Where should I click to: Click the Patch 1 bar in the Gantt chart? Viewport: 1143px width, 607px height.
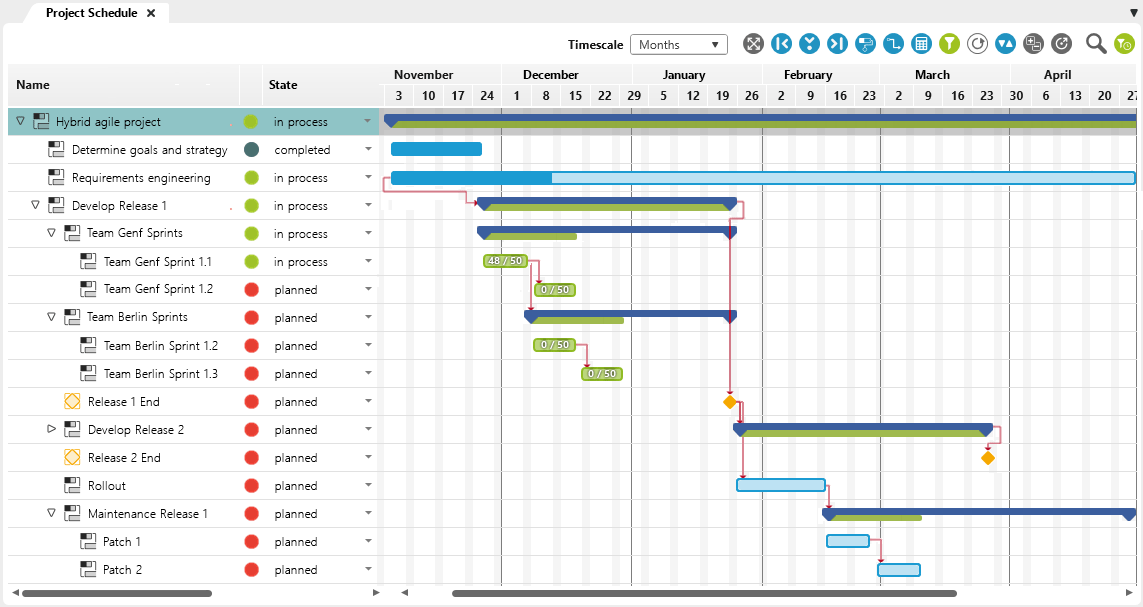848,541
